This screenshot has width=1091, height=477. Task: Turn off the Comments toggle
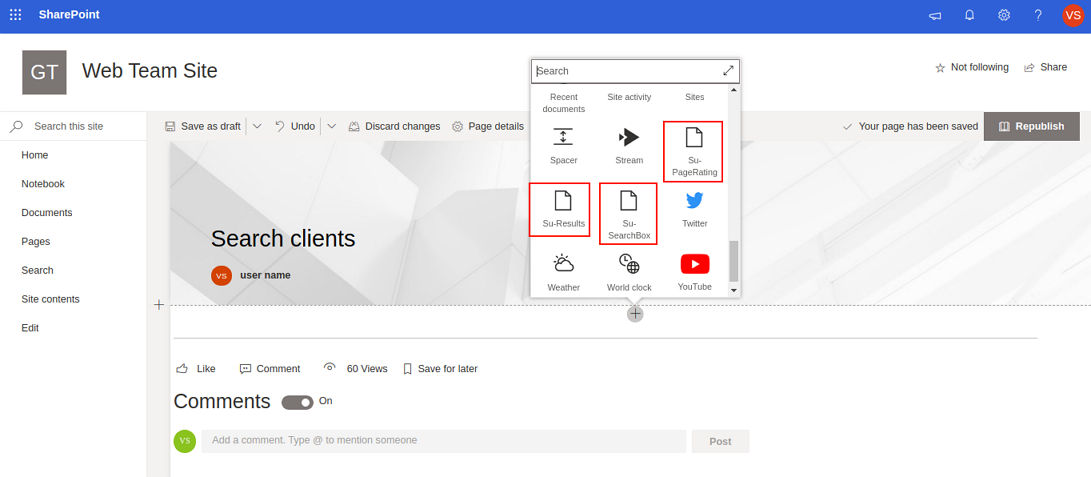click(297, 402)
